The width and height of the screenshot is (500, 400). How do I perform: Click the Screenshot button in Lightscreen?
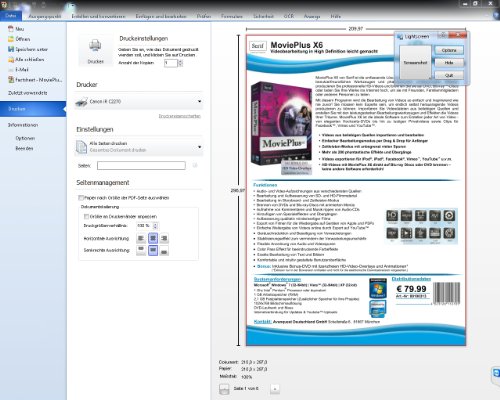(415, 63)
